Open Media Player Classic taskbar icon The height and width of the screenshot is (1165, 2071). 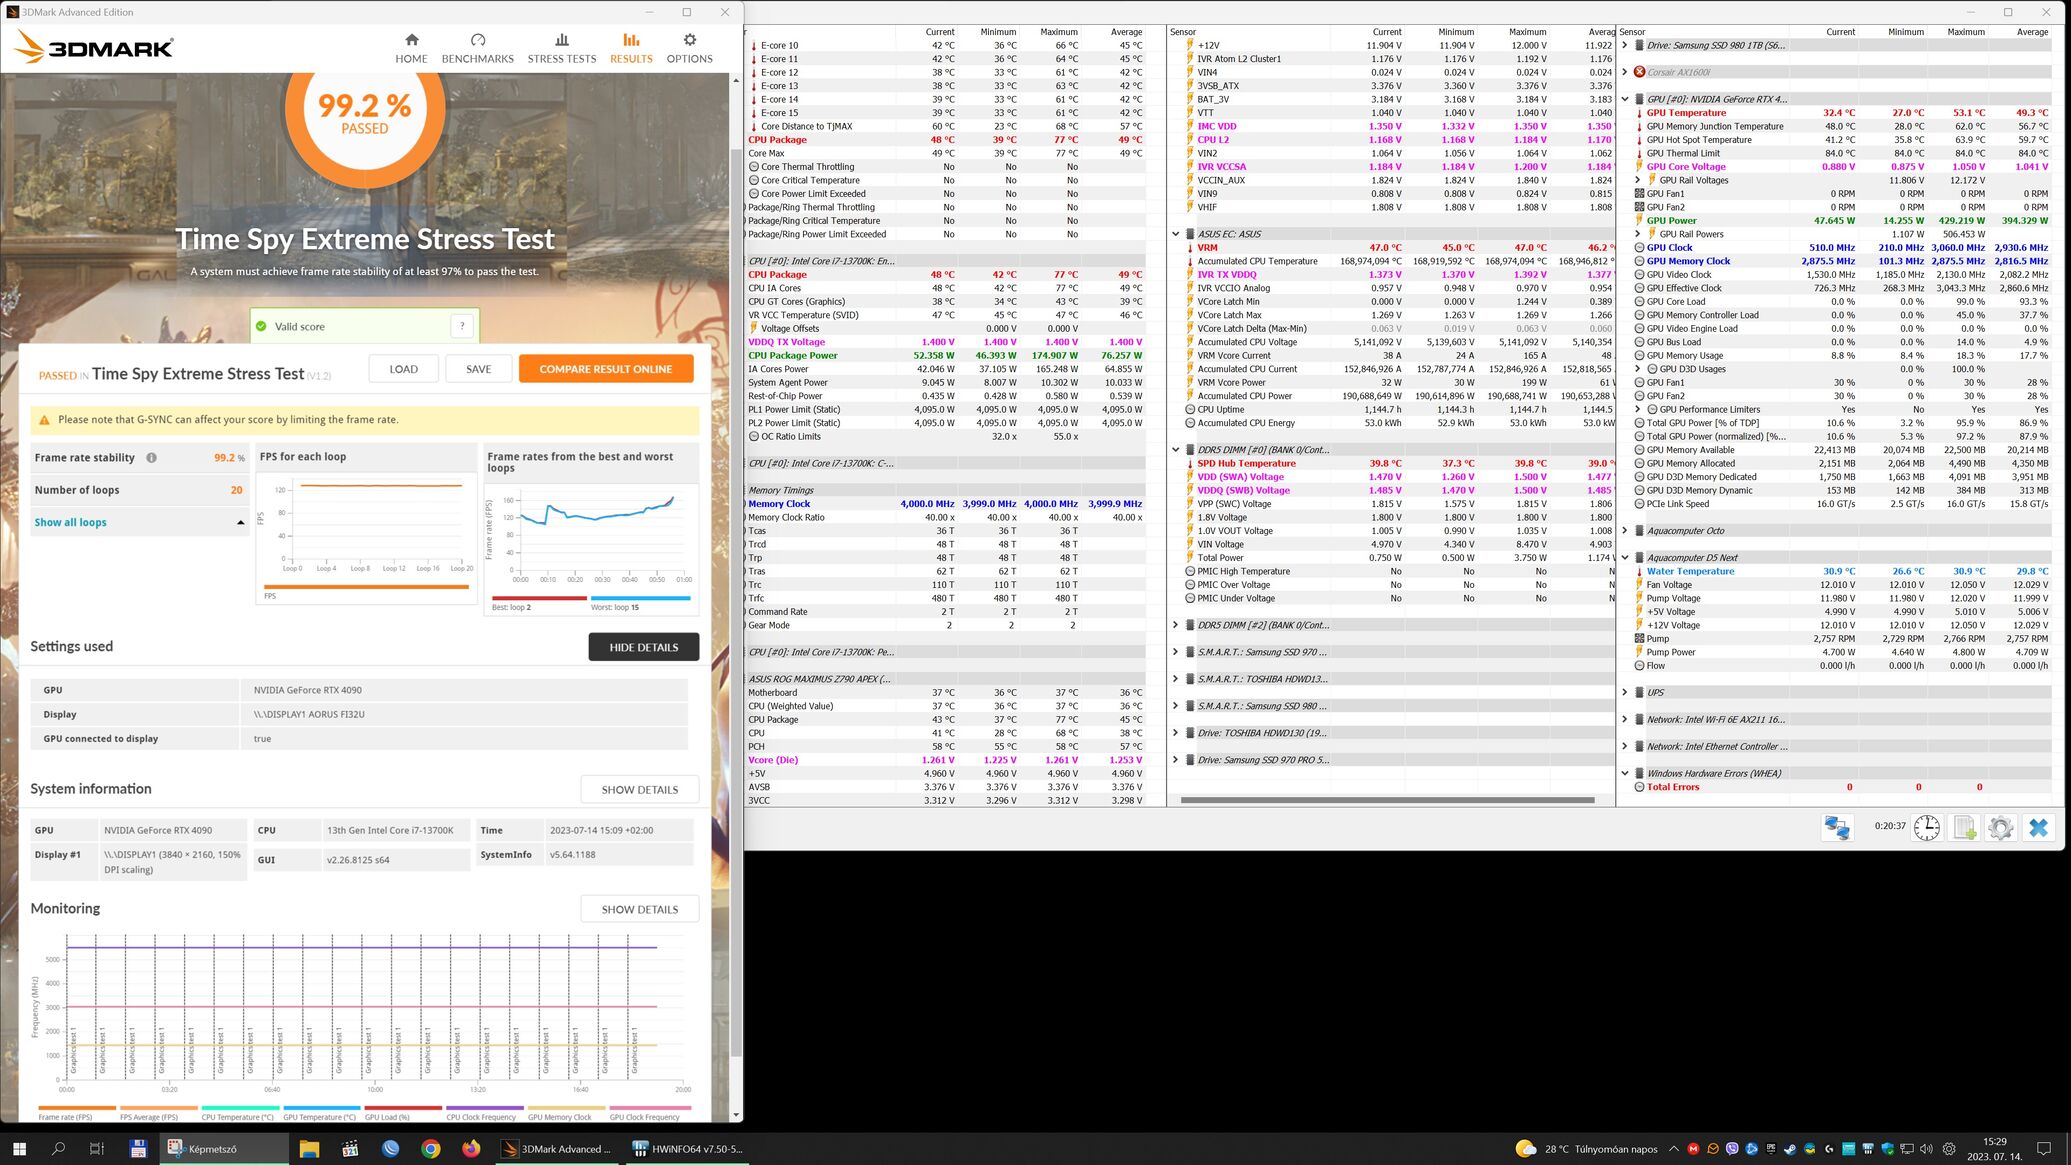350,1149
